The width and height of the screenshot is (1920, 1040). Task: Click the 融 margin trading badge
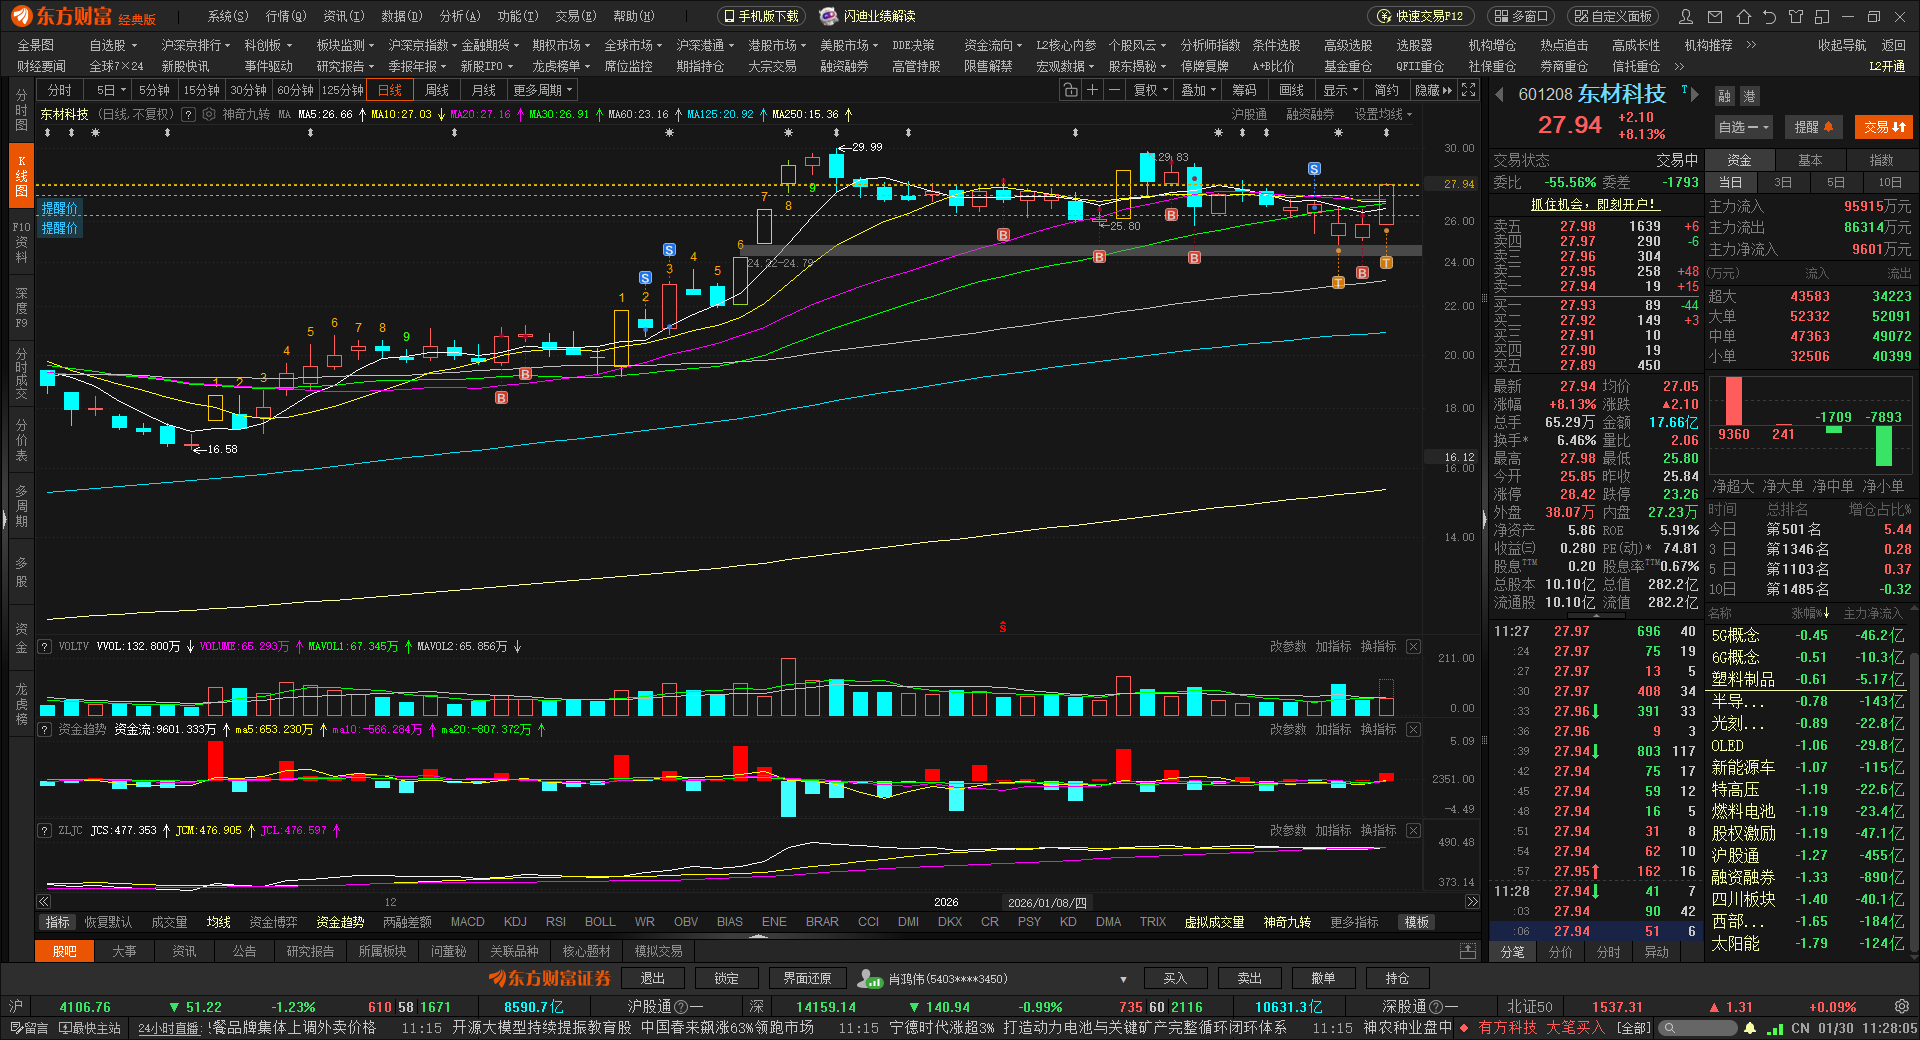click(1724, 96)
